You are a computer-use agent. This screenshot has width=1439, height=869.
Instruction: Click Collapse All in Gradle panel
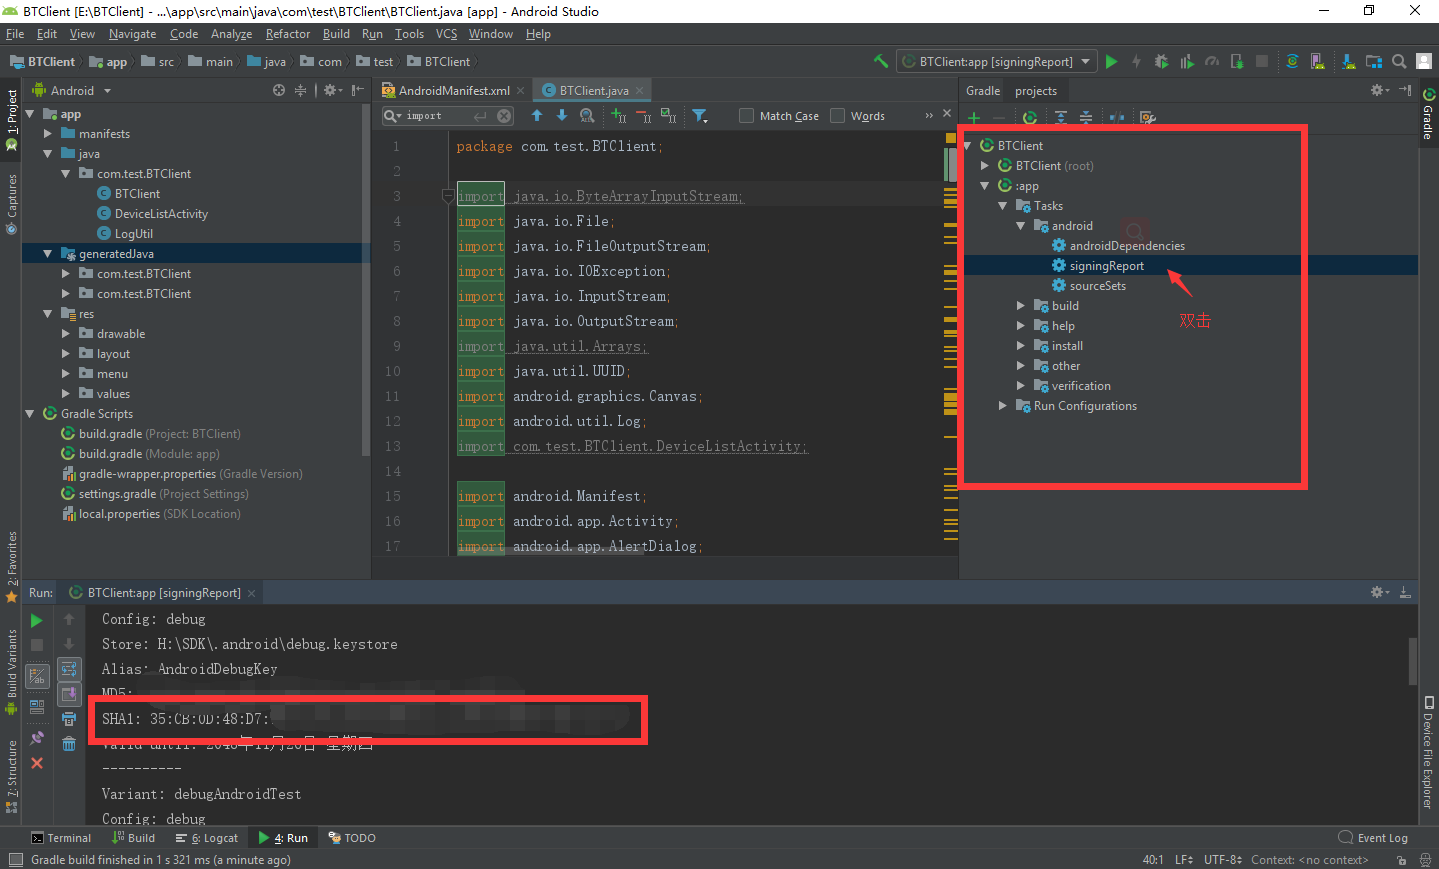coord(1086,117)
